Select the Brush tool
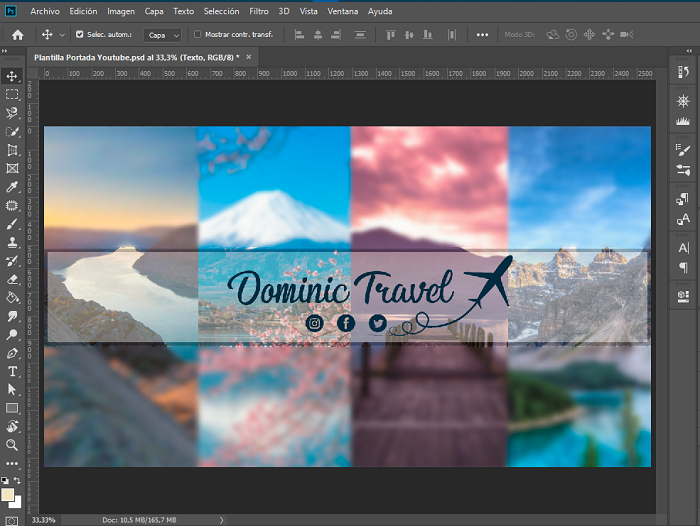Screen dimensions: 700x526 click(x=12, y=224)
